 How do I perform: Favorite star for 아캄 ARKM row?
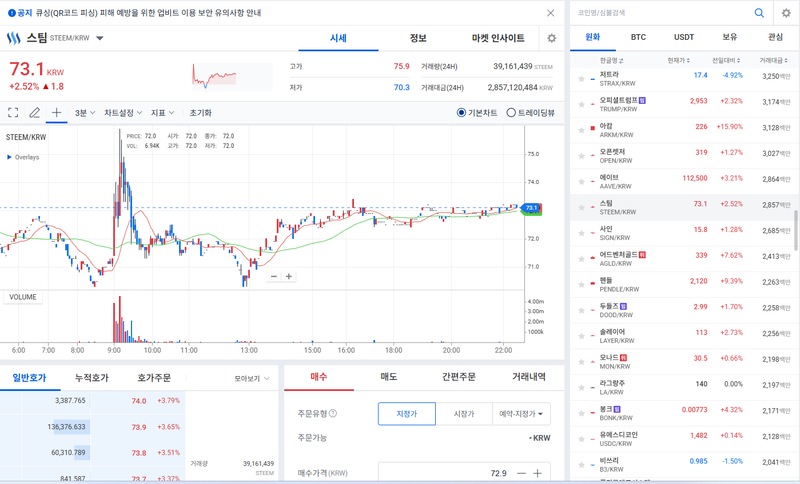coord(581,131)
